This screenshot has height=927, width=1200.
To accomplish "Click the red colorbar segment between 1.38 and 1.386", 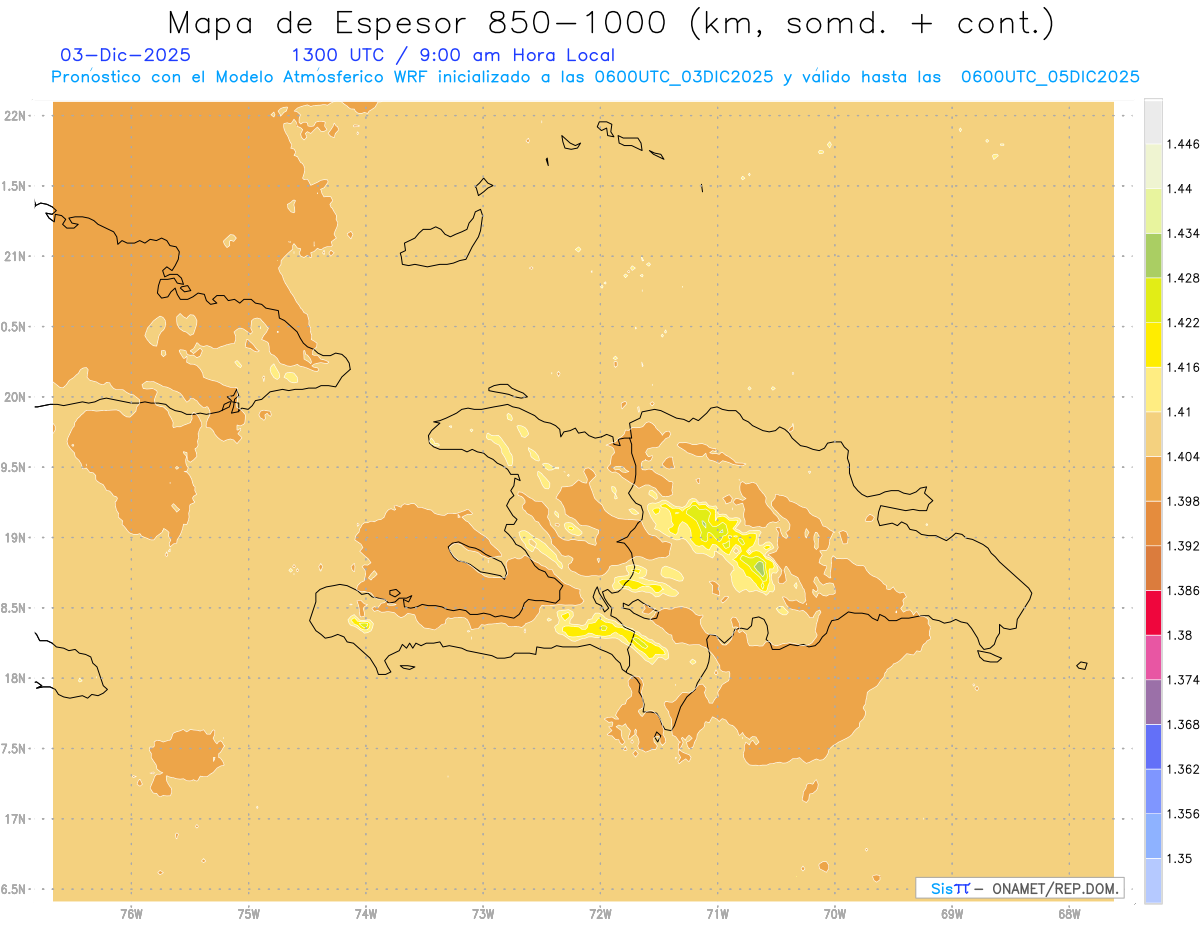I will [1153, 612].
